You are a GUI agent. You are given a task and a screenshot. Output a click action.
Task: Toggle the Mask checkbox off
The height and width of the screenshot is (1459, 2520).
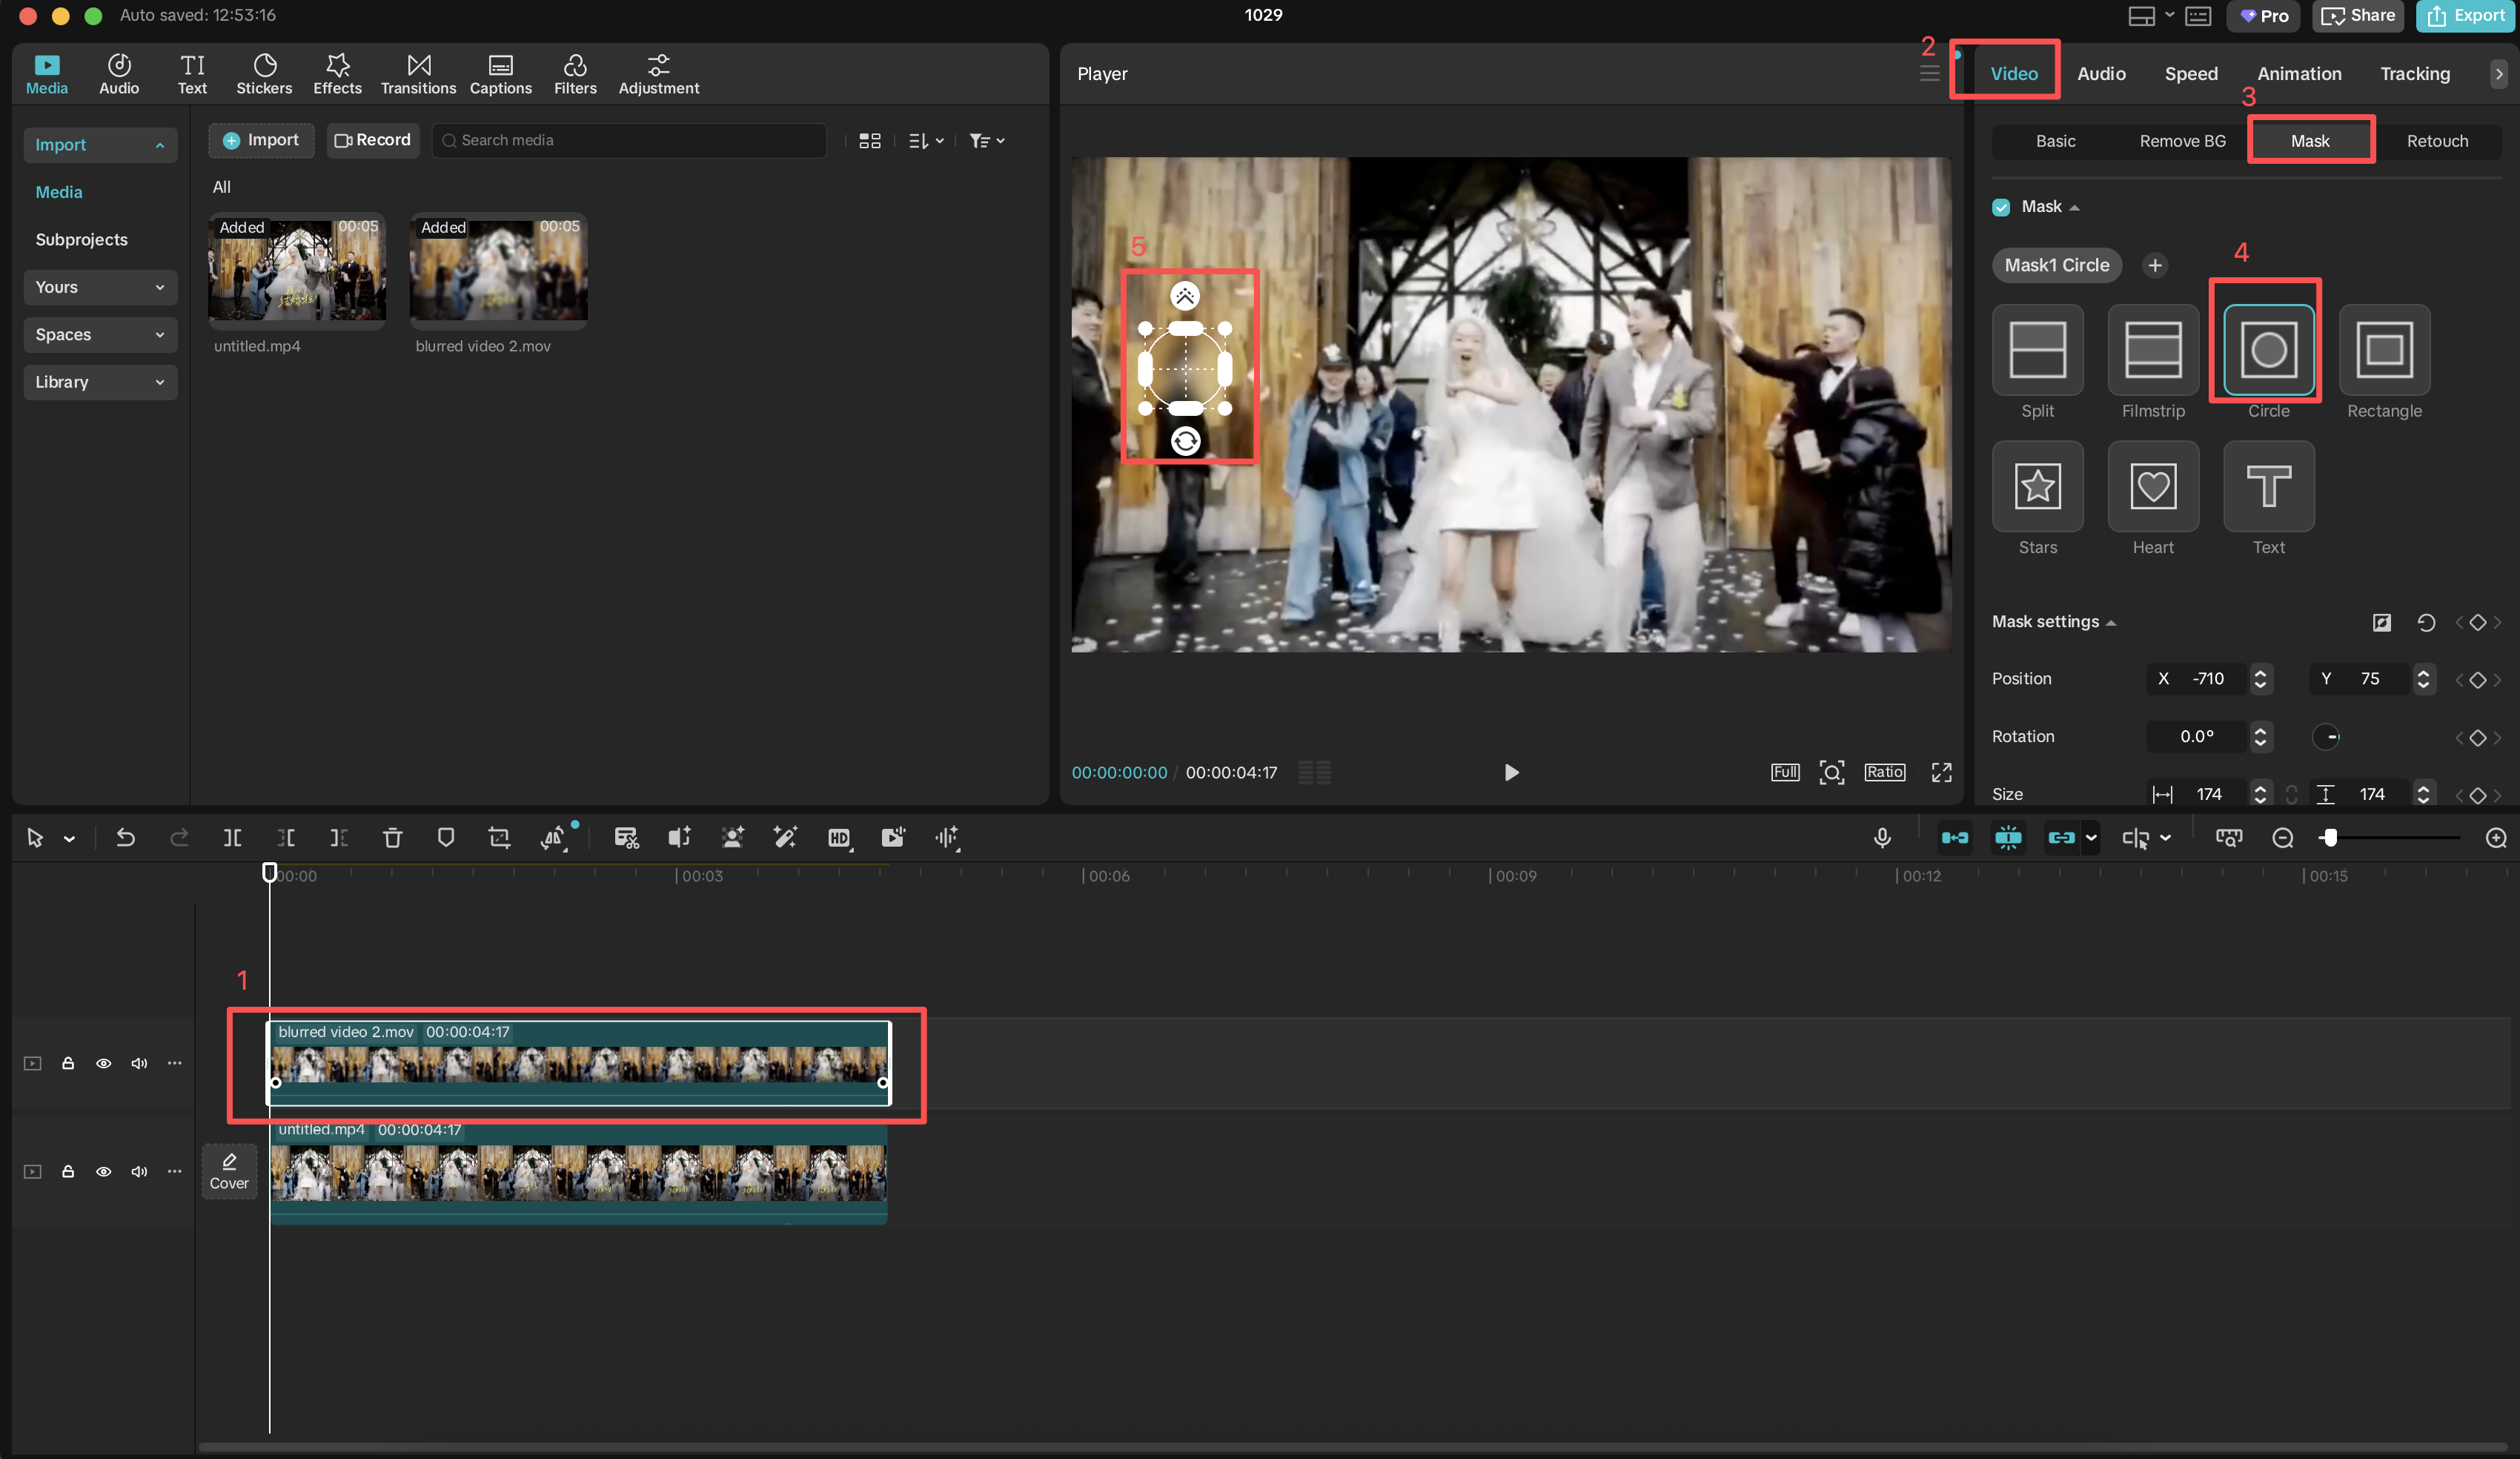(2001, 206)
